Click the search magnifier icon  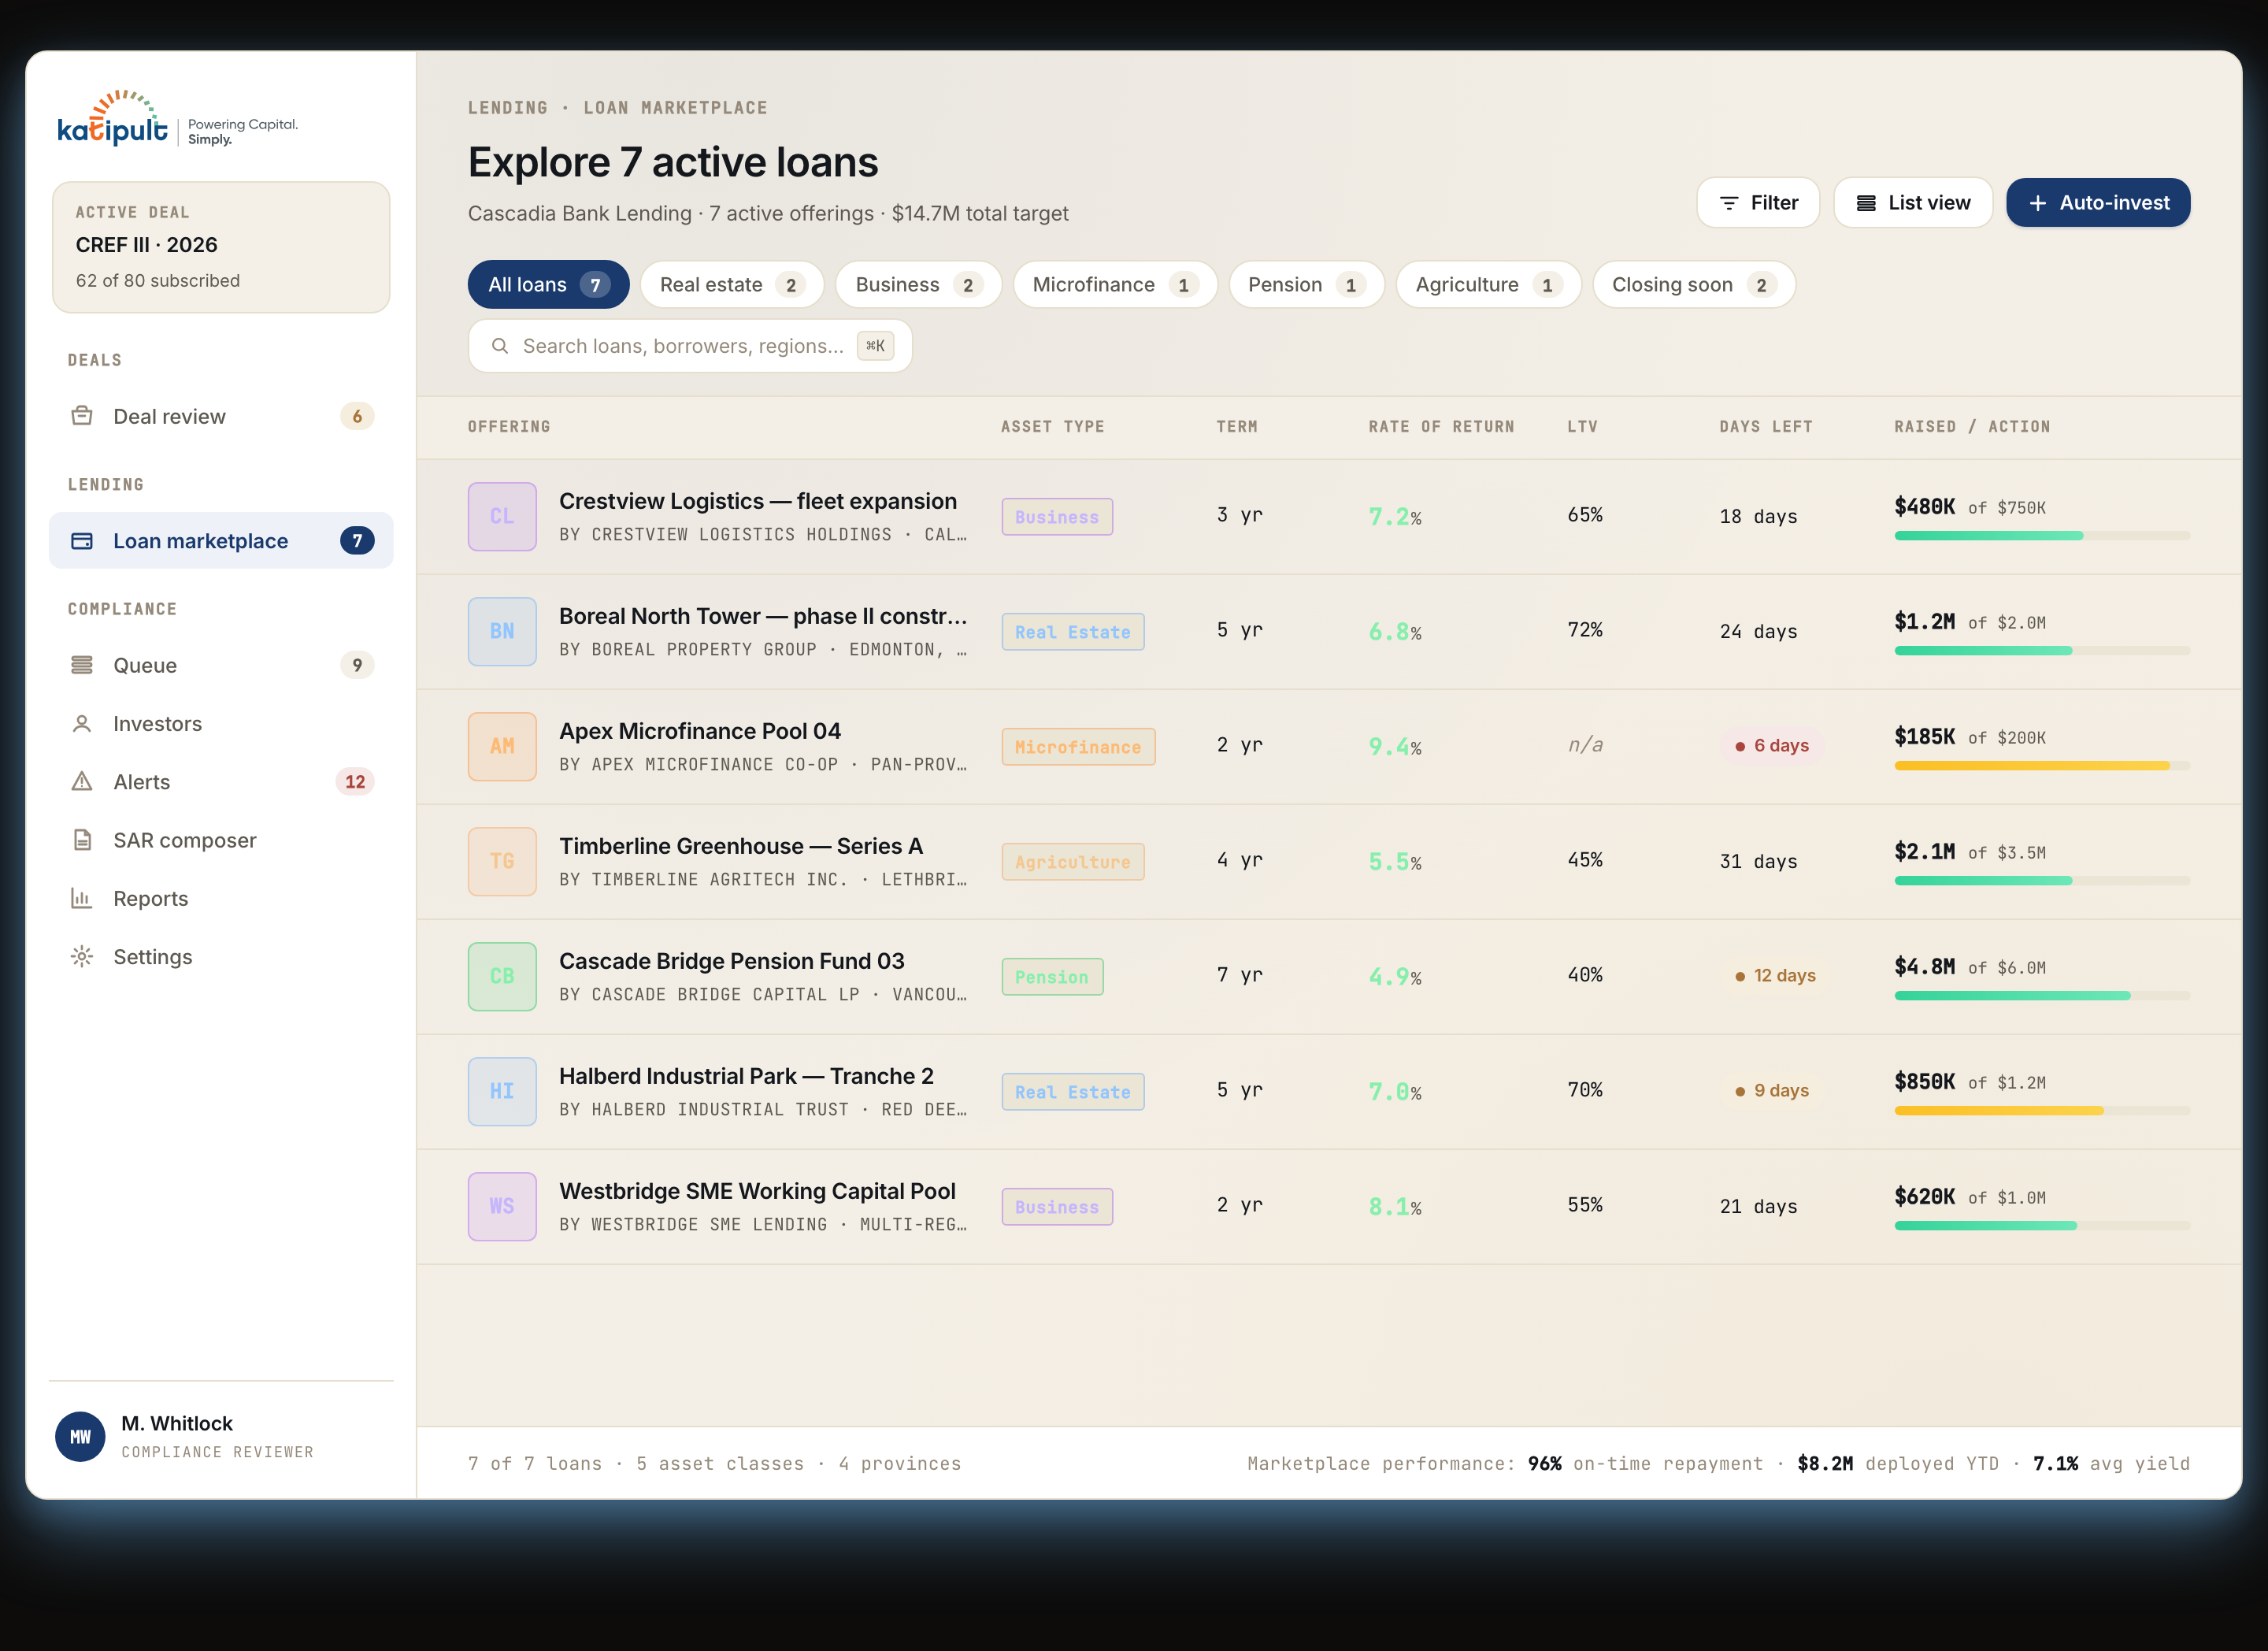click(500, 346)
